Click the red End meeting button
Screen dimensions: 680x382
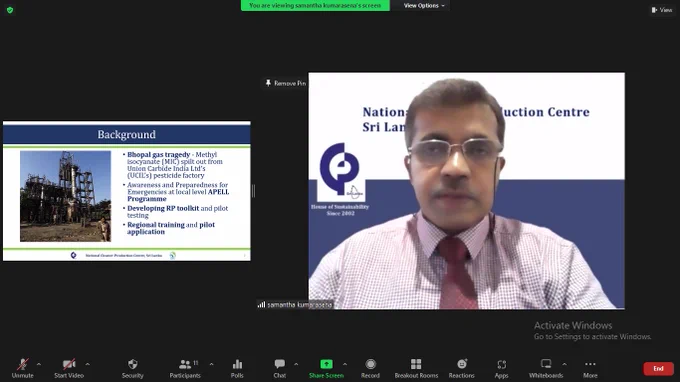(658, 369)
